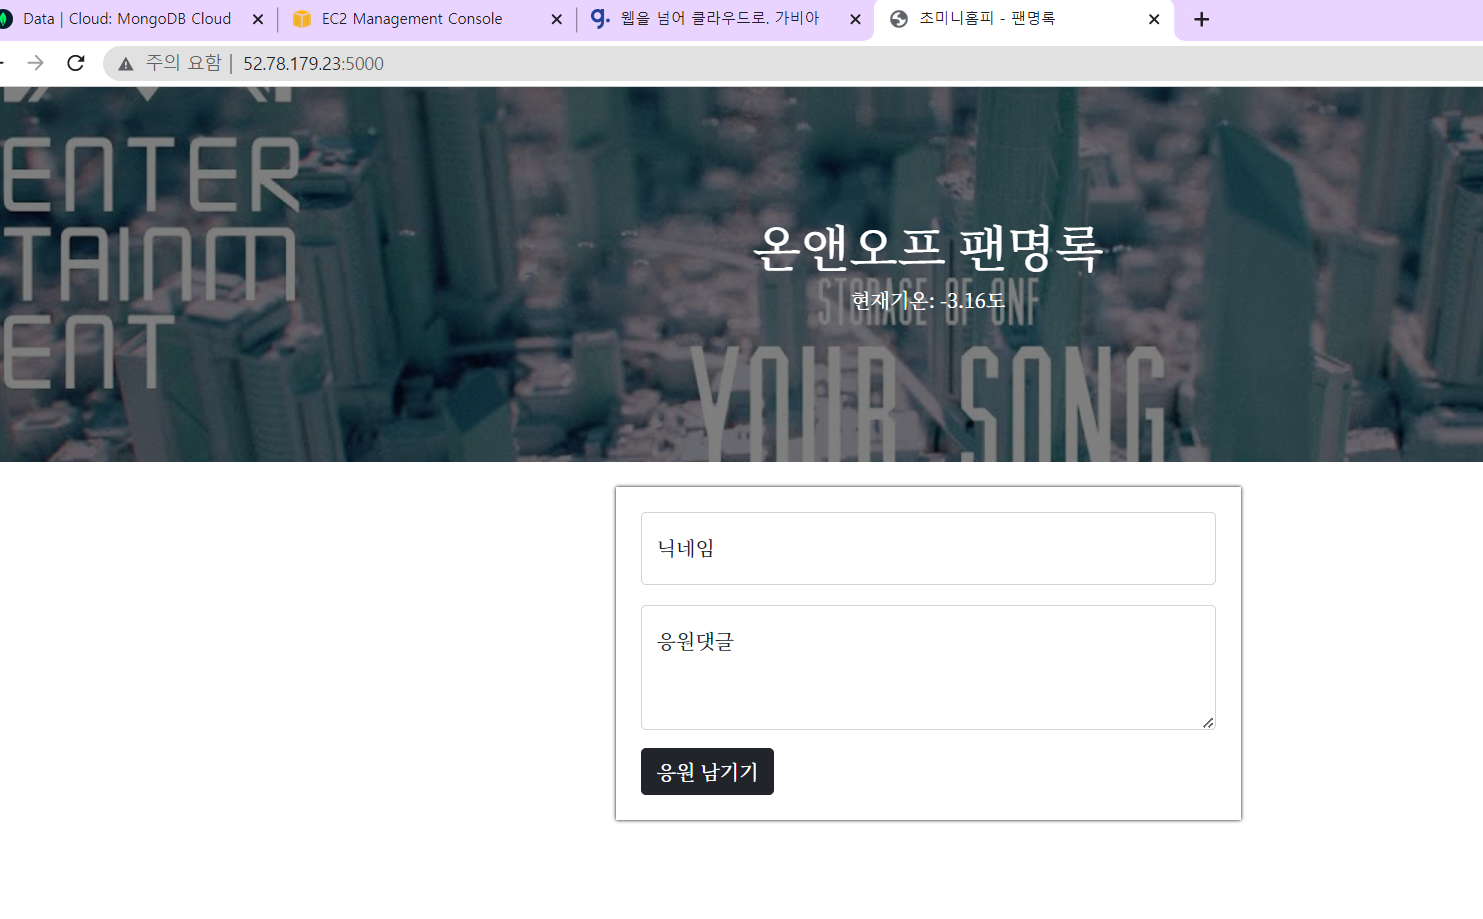
Task: Open a new browser tab
Action: click(1202, 19)
